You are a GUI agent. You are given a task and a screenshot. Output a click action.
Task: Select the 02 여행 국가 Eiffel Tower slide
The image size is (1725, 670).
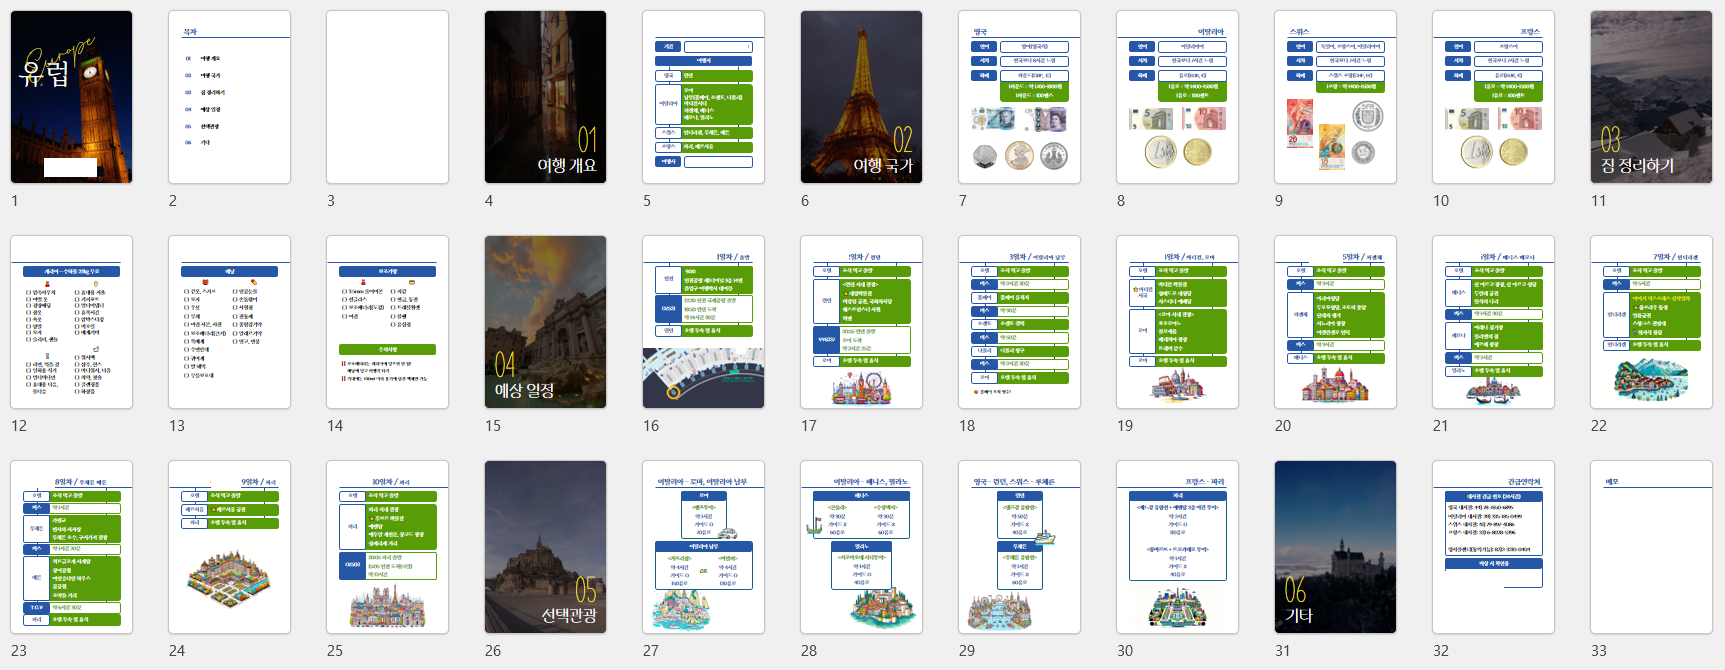click(861, 97)
